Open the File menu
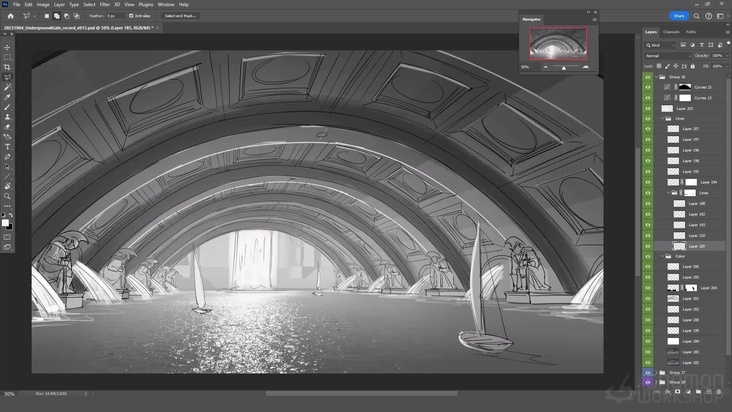Image resolution: width=732 pixels, height=412 pixels. click(16, 5)
